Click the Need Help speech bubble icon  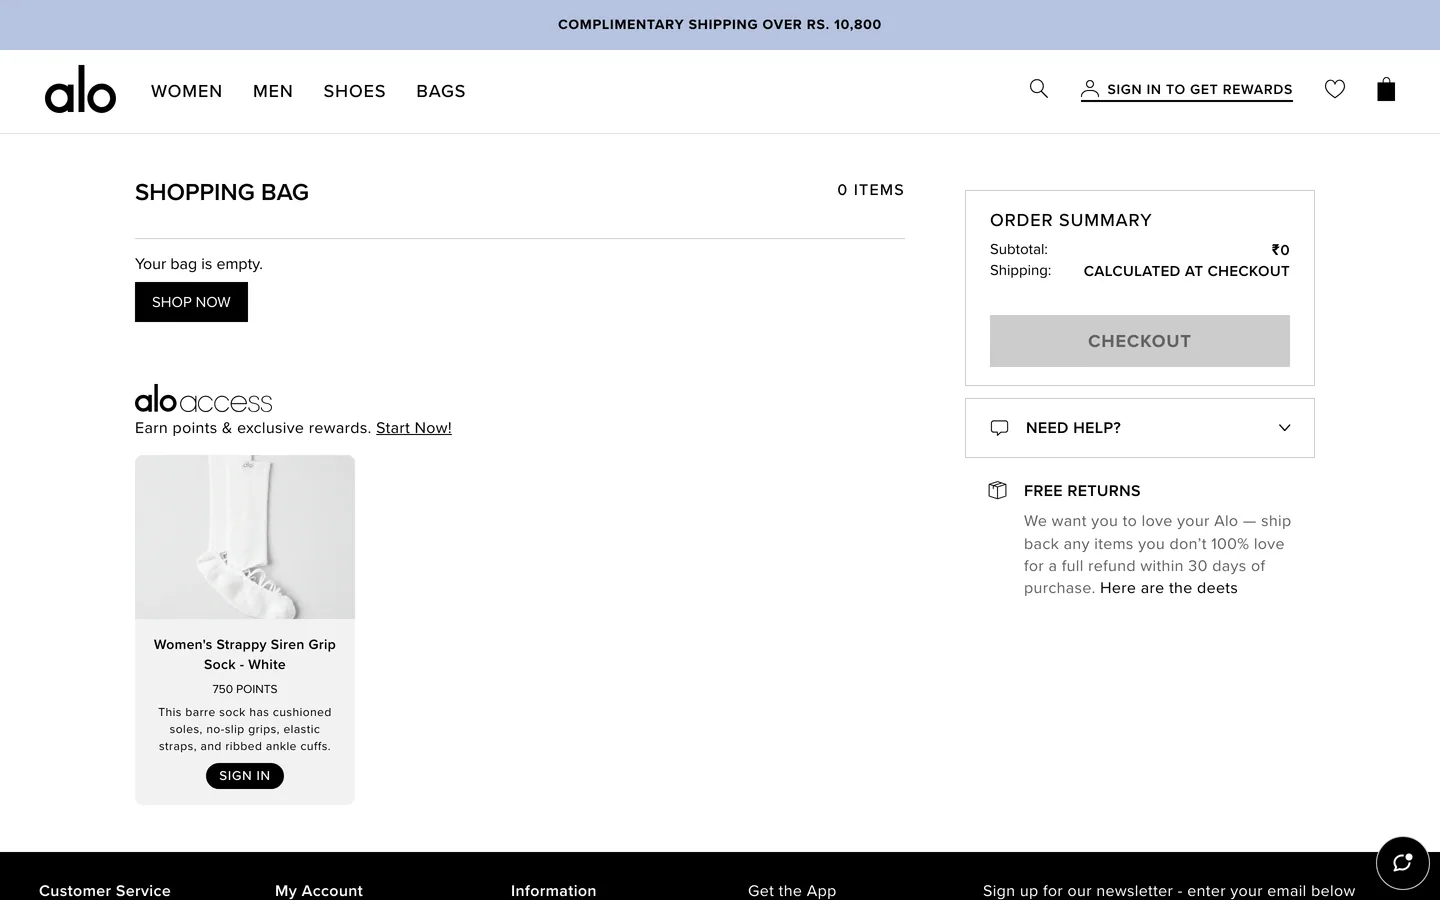tap(999, 428)
